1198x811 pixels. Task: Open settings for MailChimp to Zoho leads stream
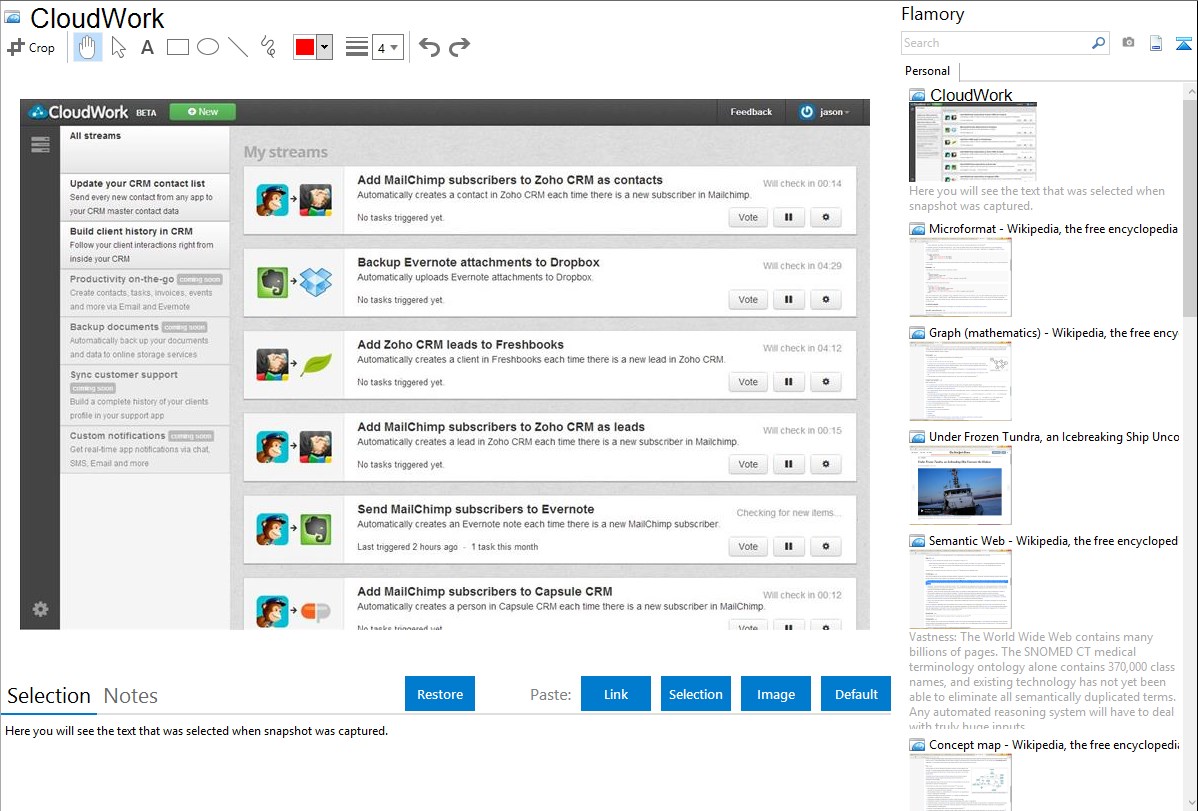[826, 464]
